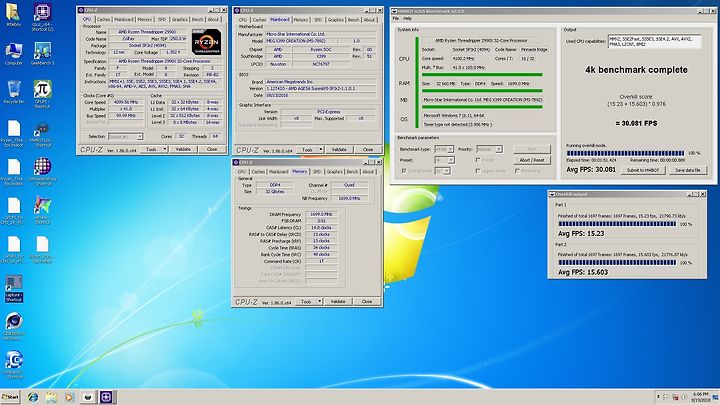720x405 pixels.
Task: Launch Windows Media Player from the taskbar
Action: (x=69, y=397)
